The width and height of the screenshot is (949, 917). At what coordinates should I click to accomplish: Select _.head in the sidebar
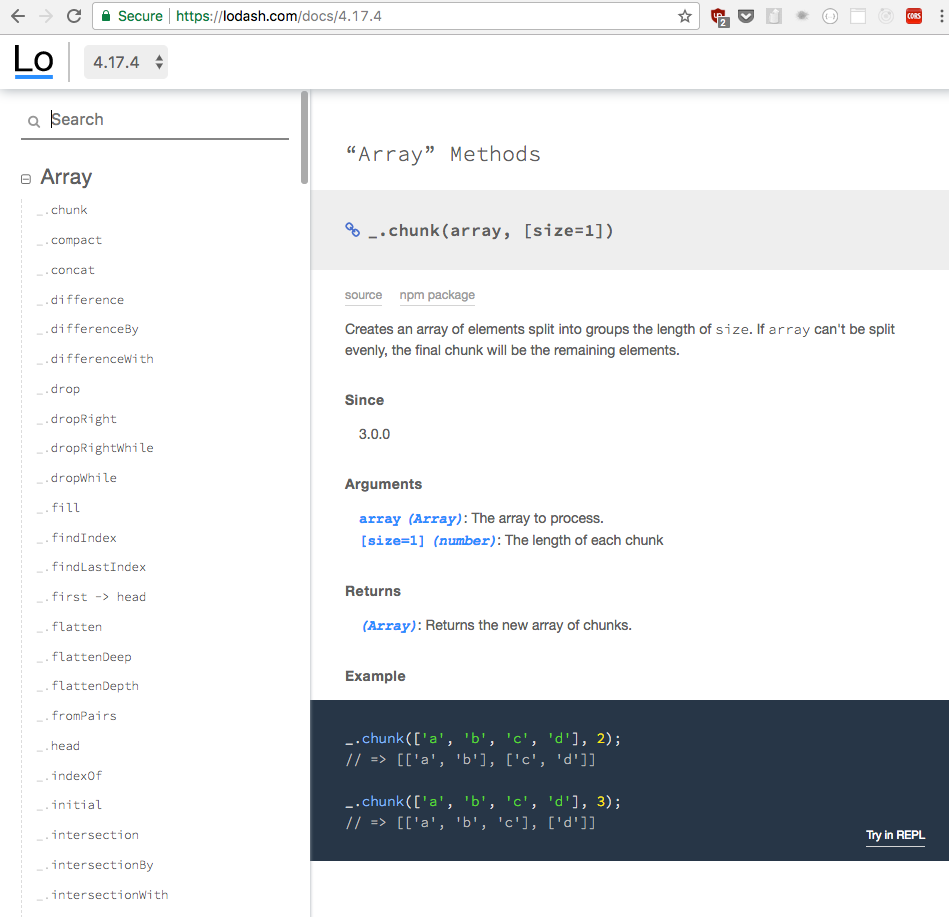click(x=58, y=746)
